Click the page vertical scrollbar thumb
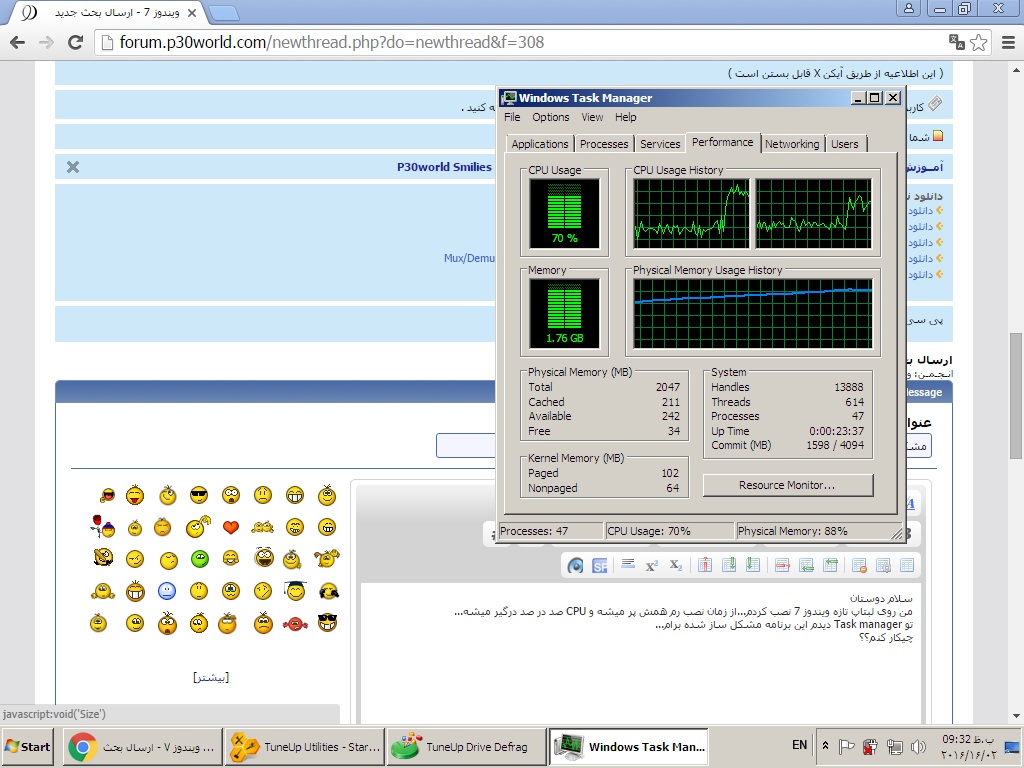Image resolution: width=1024 pixels, height=768 pixels. [x=1016, y=396]
